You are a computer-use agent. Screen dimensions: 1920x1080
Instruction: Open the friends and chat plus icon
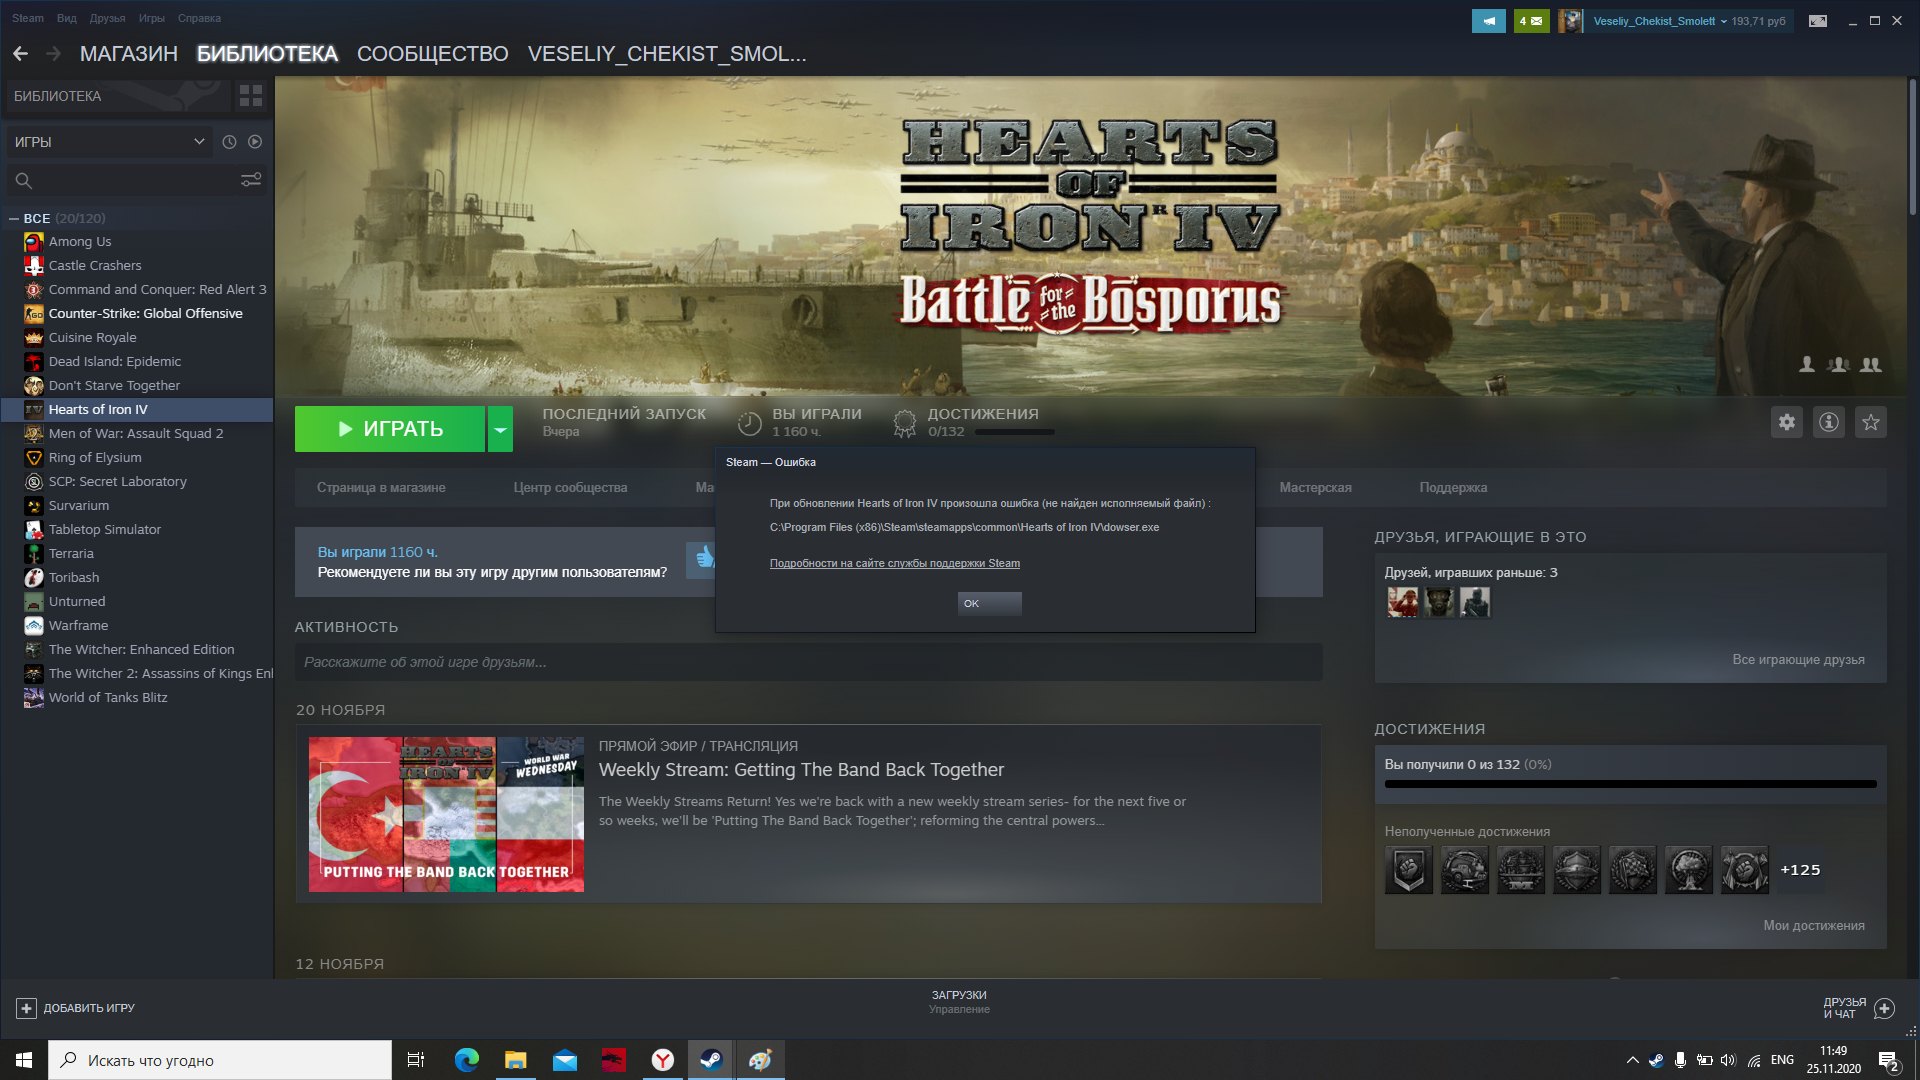point(1884,1008)
